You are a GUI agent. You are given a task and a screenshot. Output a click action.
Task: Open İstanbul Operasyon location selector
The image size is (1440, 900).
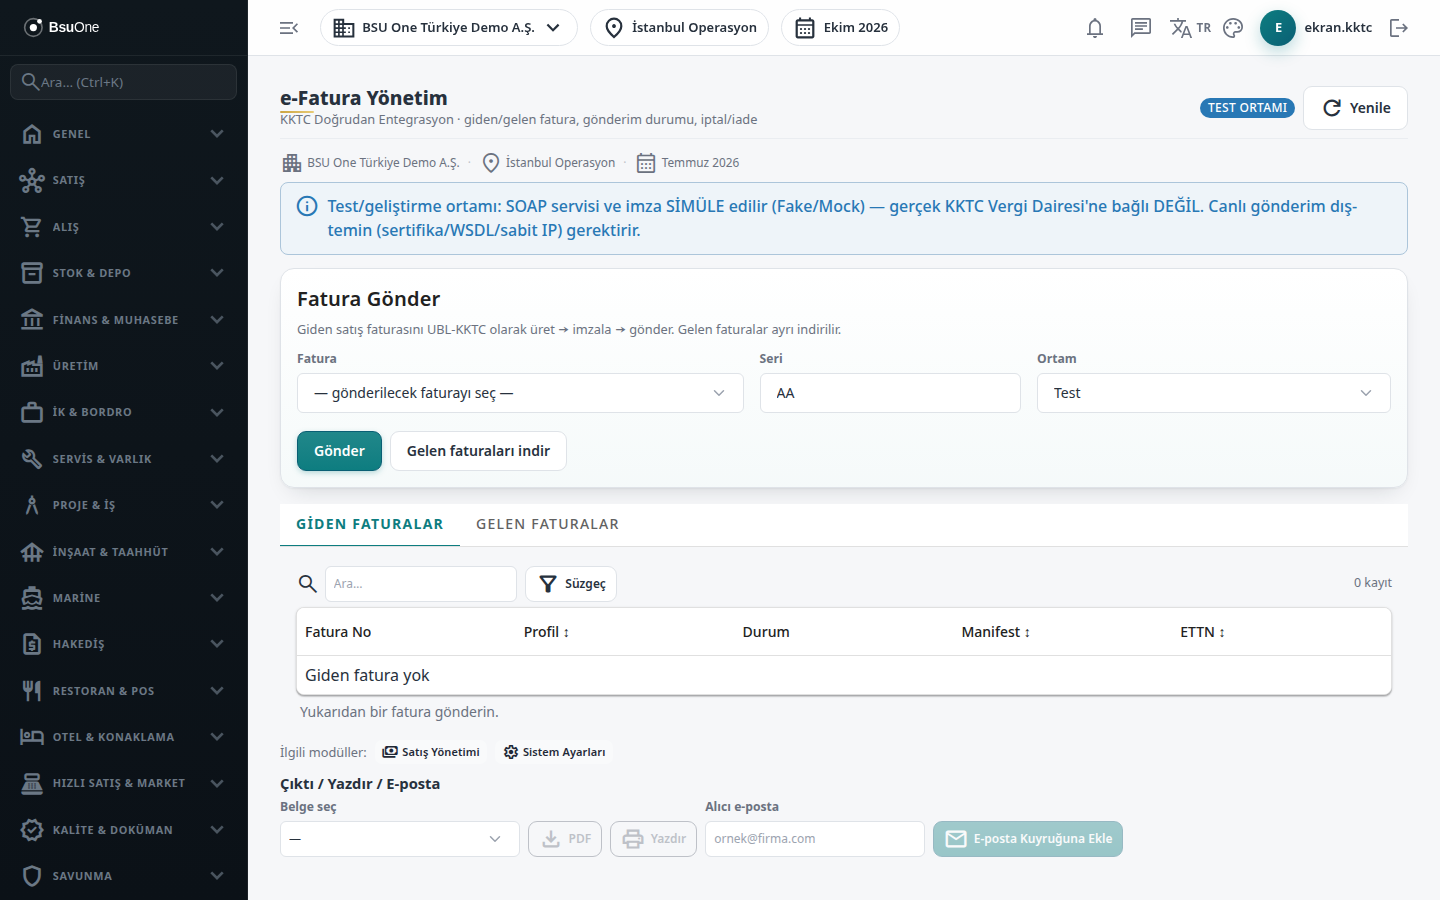[x=680, y=28]
